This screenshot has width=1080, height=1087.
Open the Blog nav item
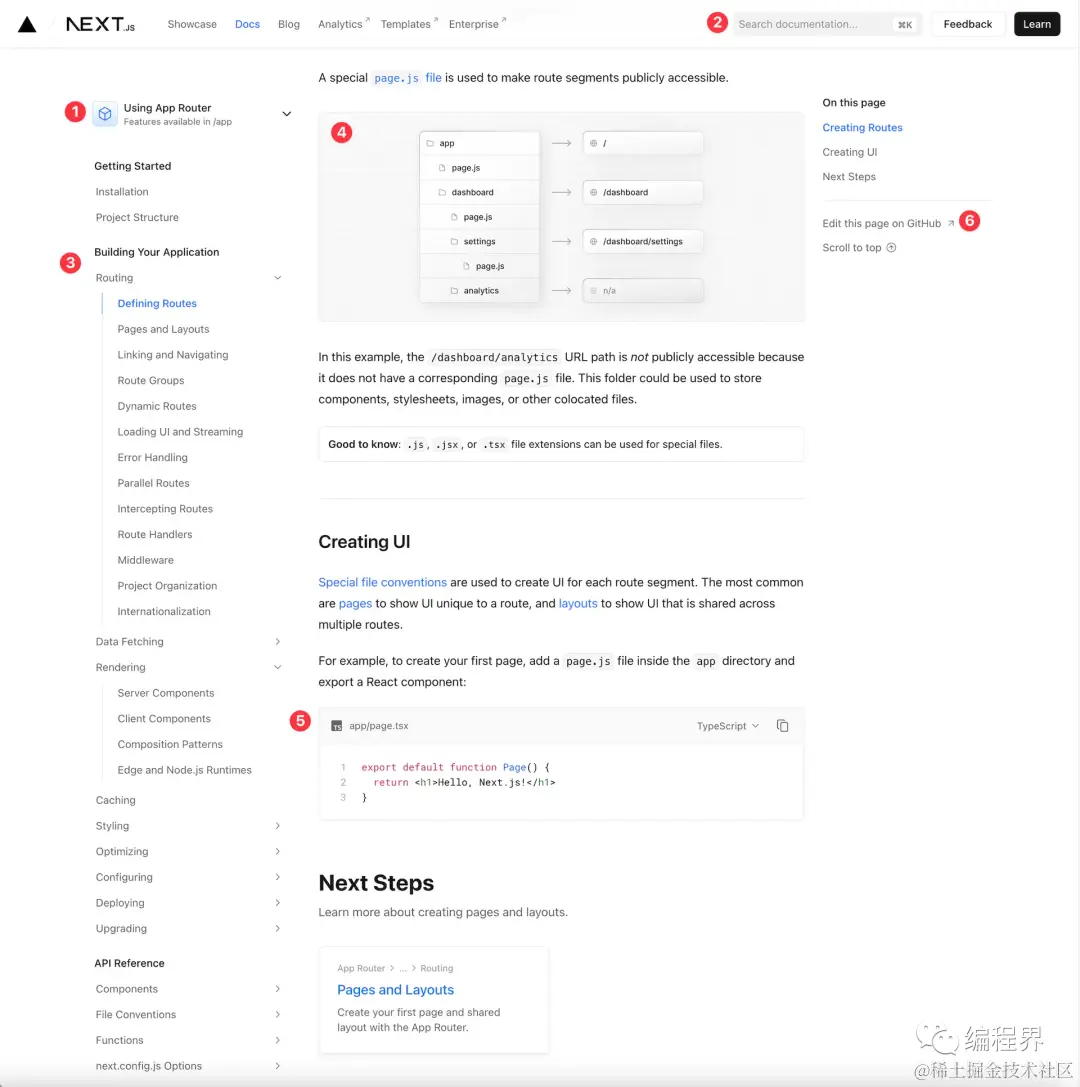(288, 24)
